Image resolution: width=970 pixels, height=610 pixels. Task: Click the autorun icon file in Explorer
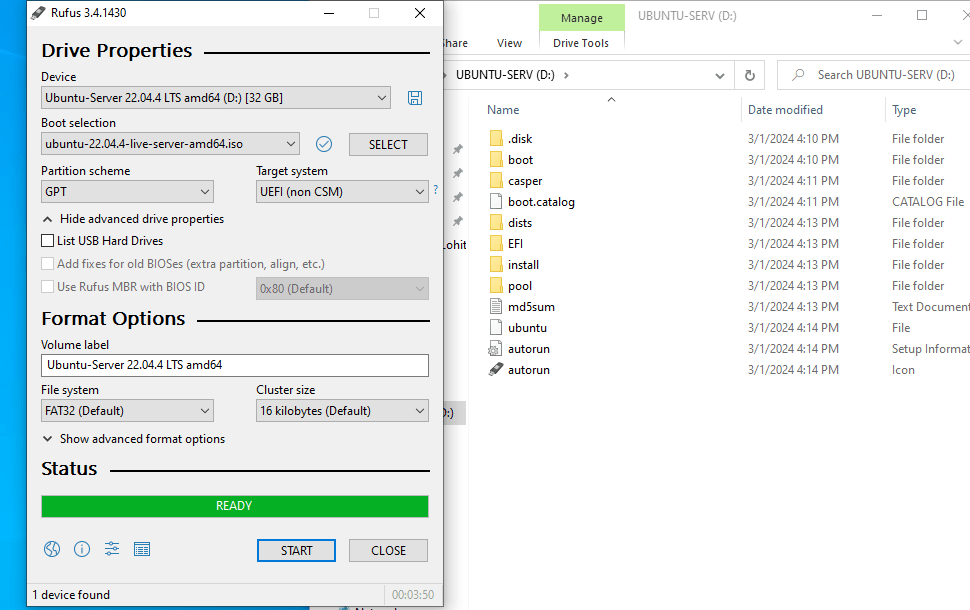pyautogui.click(x=528, y=370)
